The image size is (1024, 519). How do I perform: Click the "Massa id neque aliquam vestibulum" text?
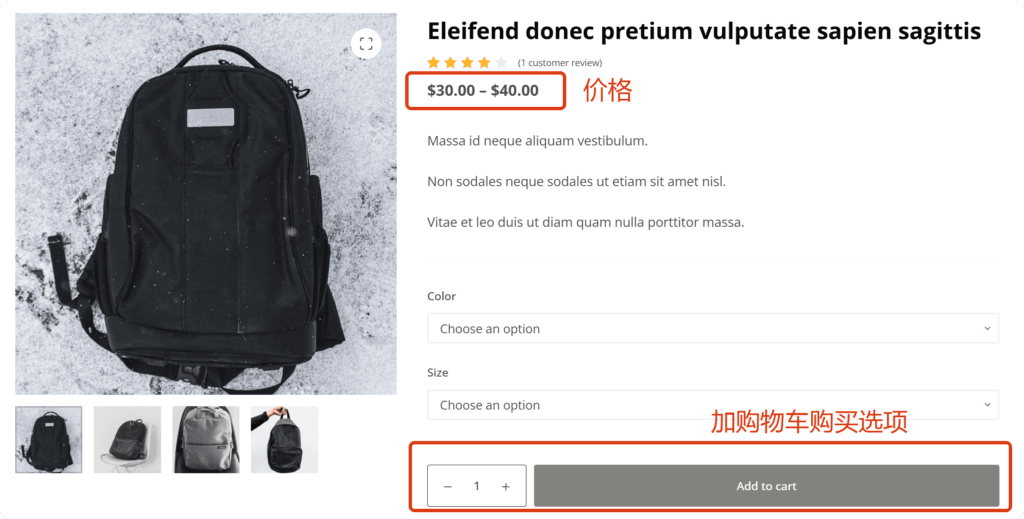pos(537,141)
